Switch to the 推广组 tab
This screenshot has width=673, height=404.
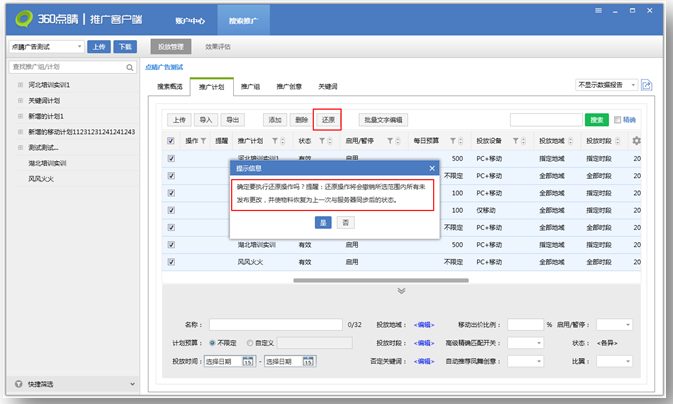(x=249, y=87)
